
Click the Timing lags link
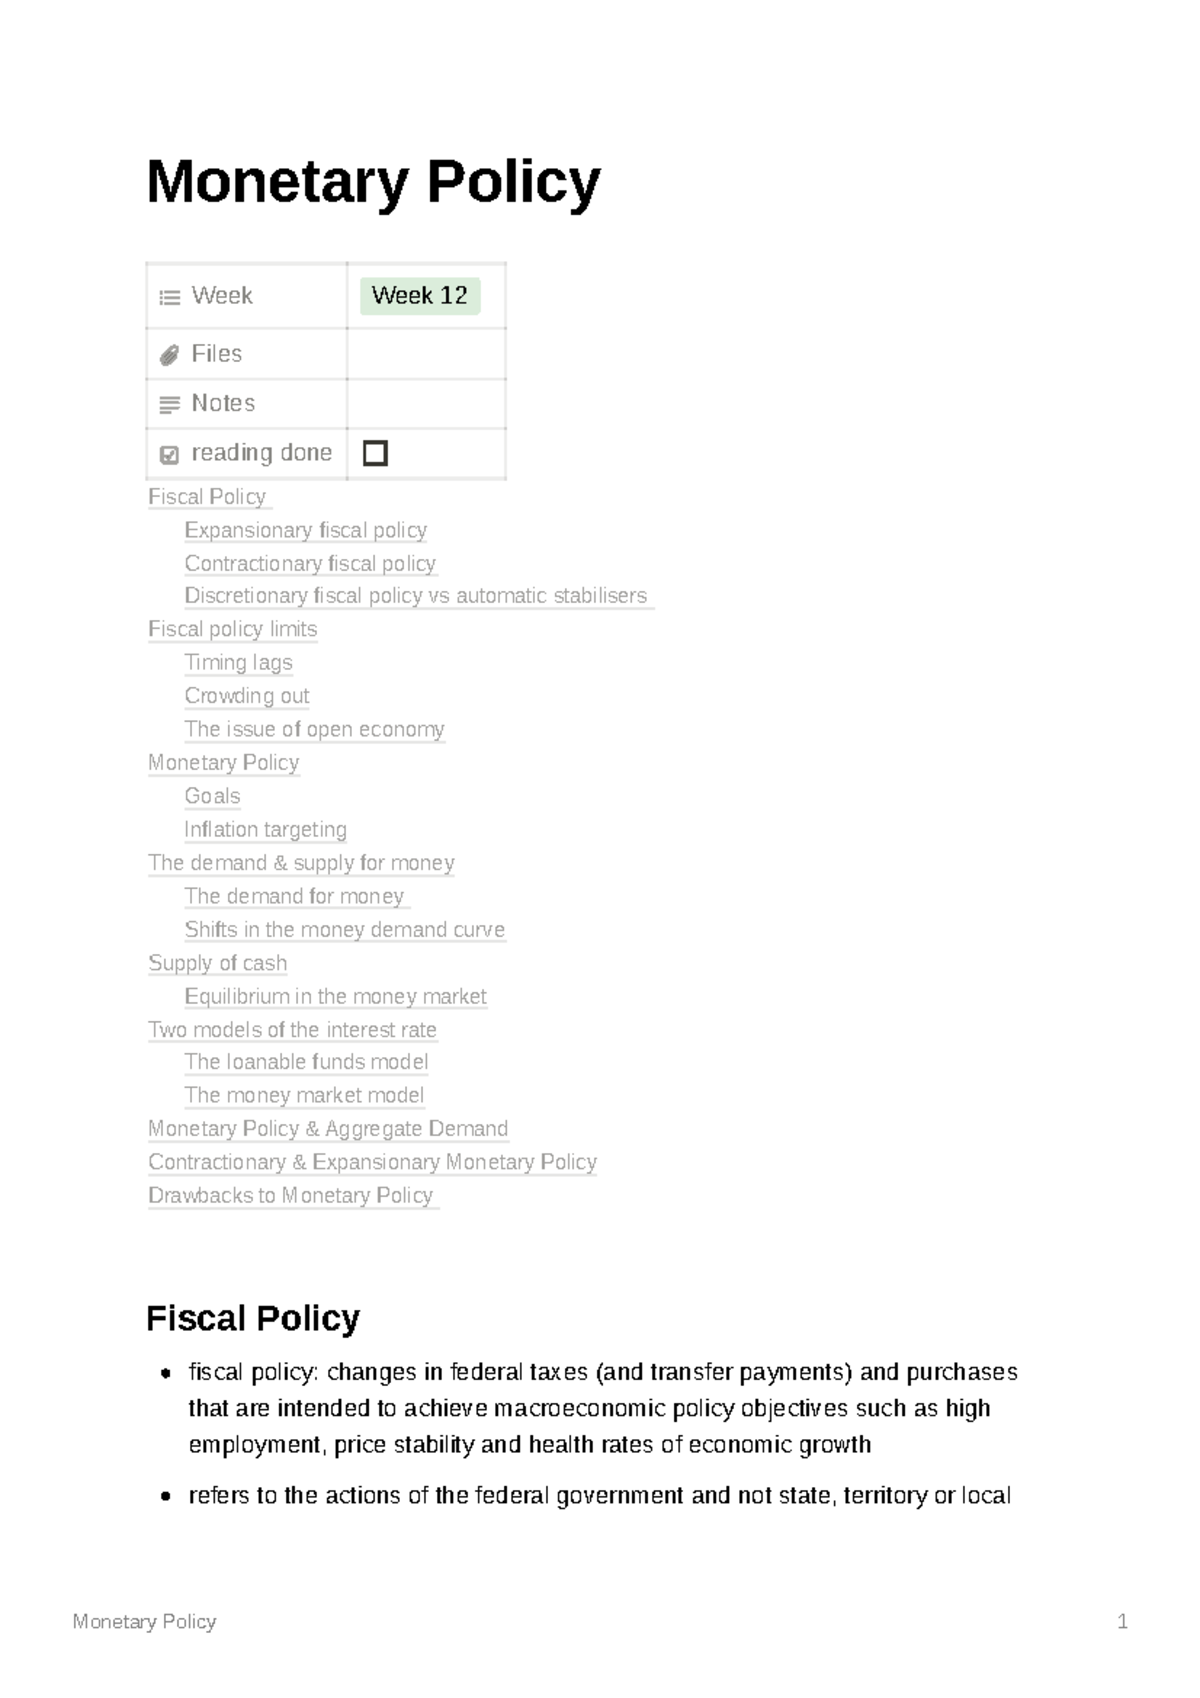coord(238,663)
